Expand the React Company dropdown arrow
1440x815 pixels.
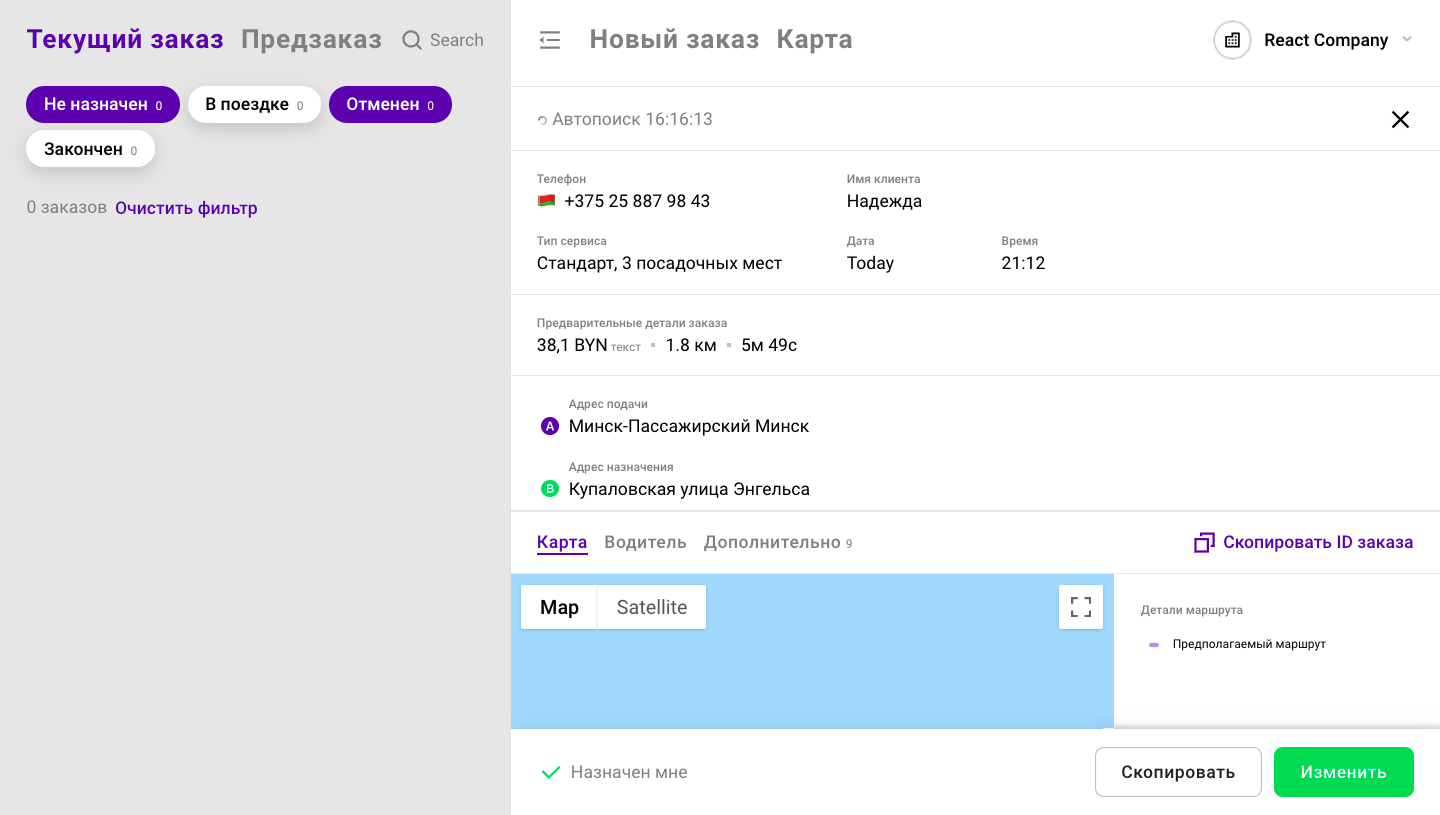point(1407,40)
